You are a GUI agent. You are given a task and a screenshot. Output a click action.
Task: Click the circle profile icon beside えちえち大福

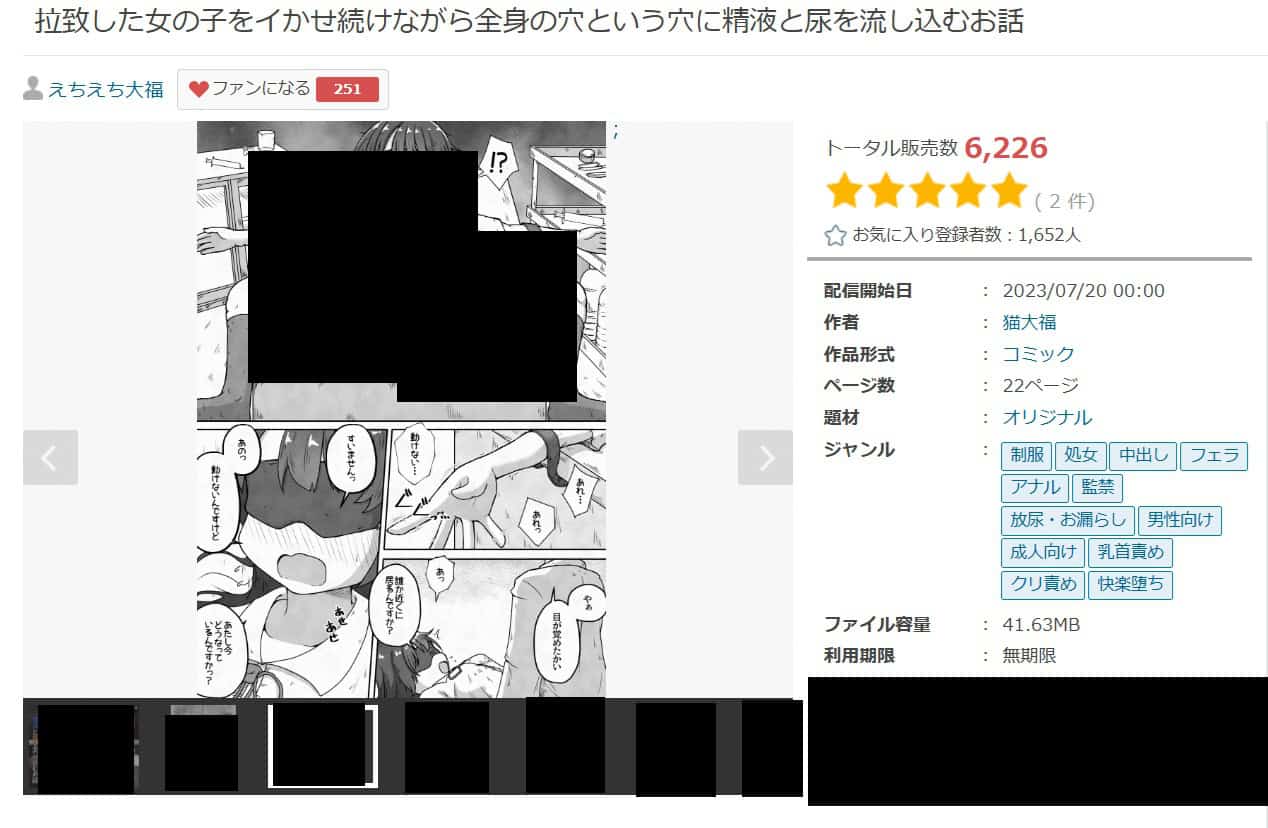34,89
